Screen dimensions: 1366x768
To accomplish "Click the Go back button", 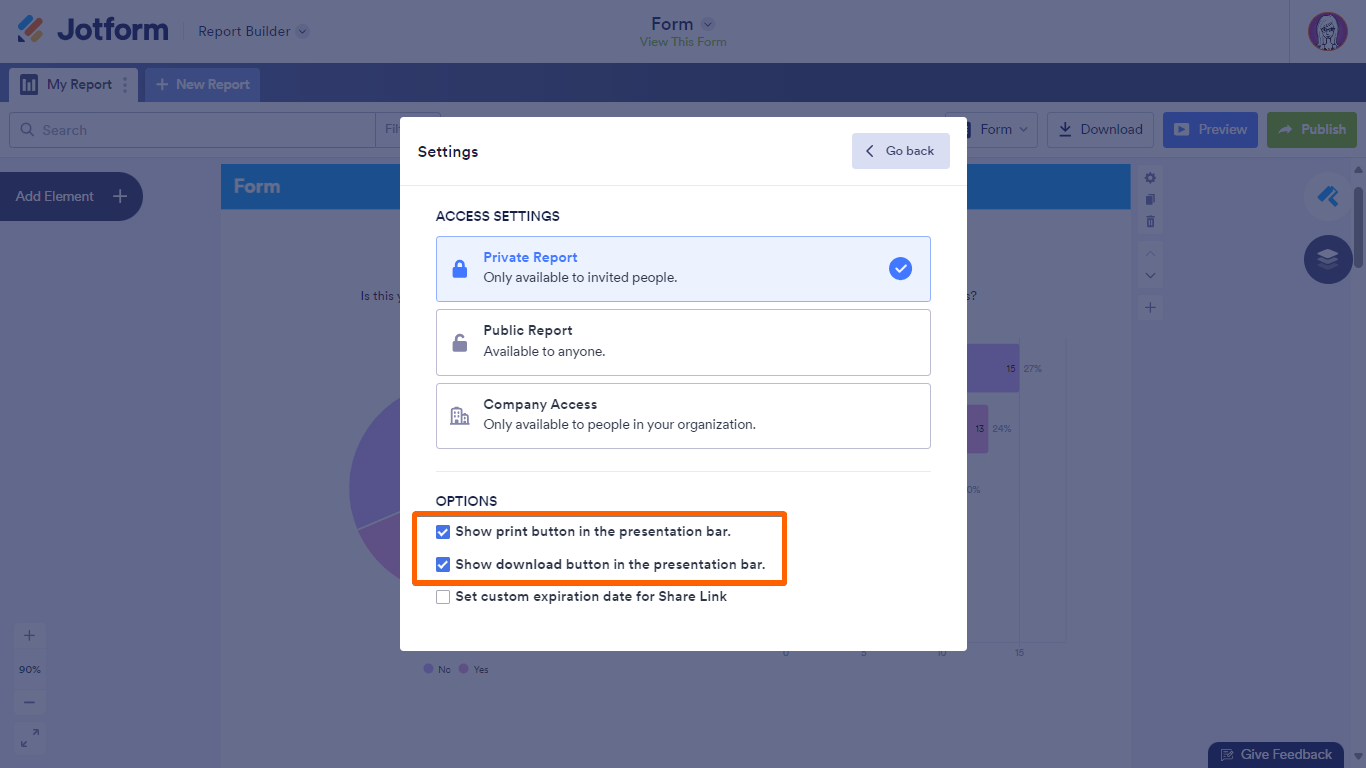I will point(900,151).
